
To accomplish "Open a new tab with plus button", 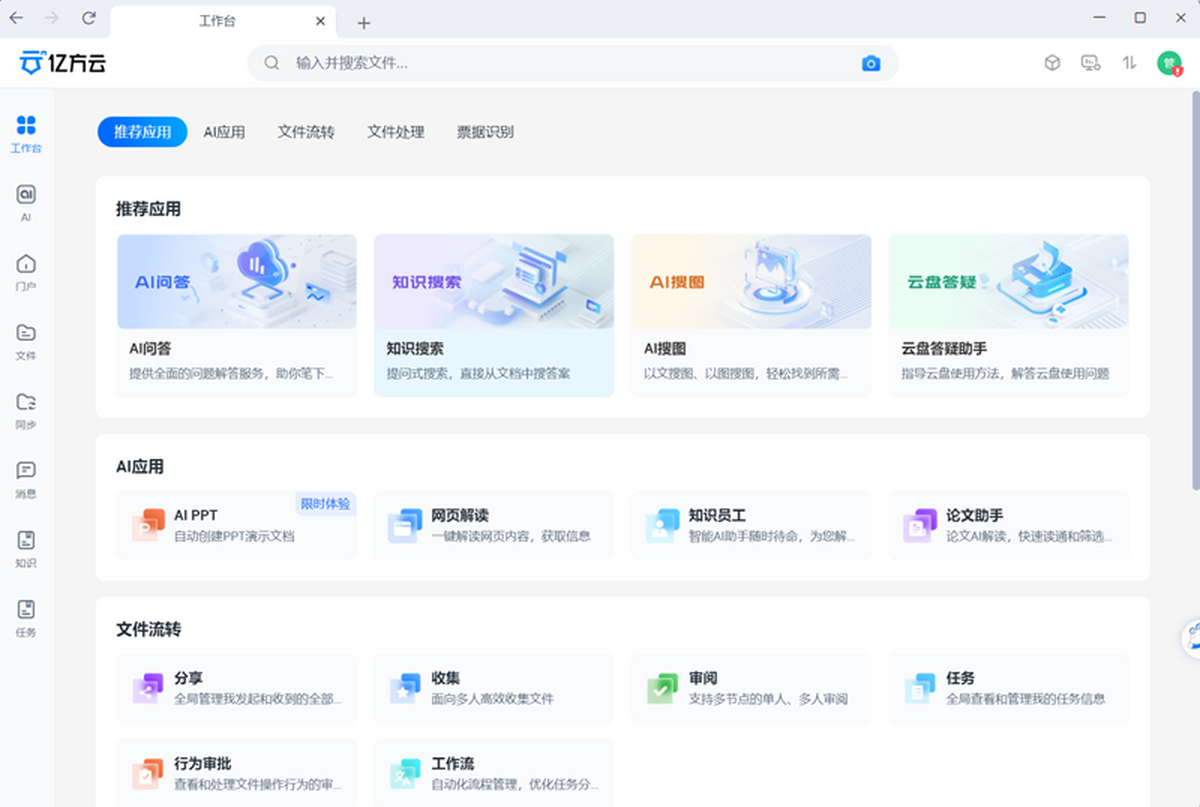I will (364, 22).
